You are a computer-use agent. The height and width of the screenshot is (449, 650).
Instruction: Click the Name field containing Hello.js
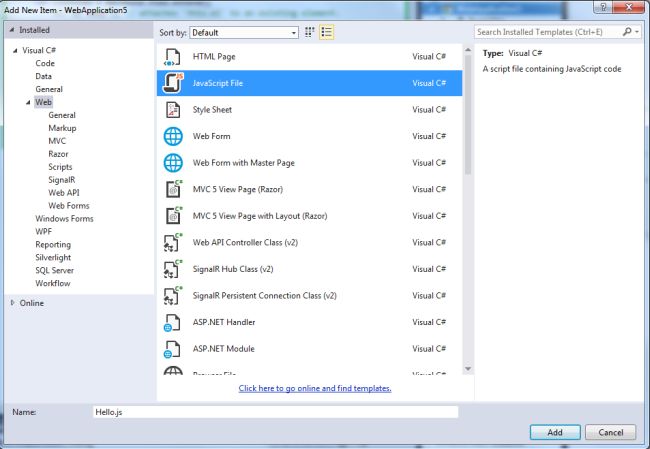pyautogui.click(x=276, y=412)
